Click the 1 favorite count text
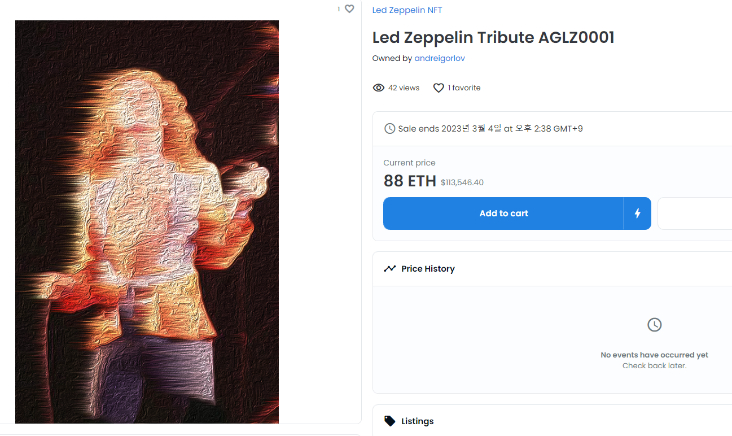The width and height of the screenshot is (732, 436). 464,88
